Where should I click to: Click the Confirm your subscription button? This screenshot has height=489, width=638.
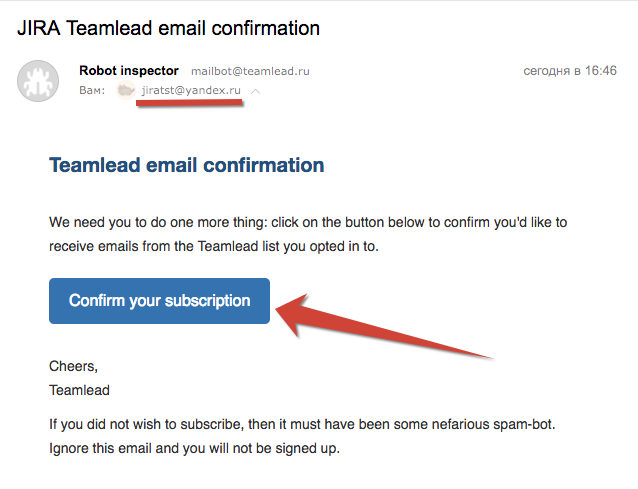coord(159,301)
